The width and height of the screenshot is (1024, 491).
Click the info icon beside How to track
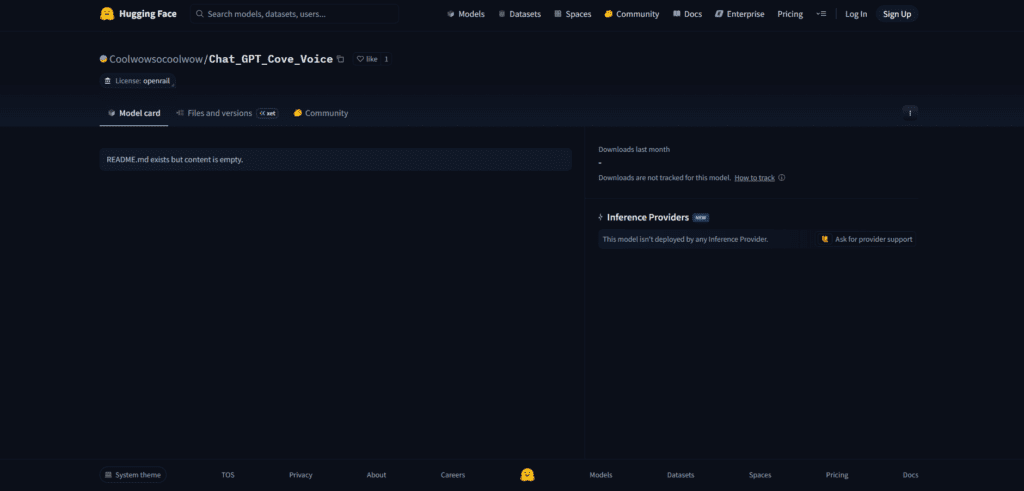pyautogui.click(x=782, y=178)
